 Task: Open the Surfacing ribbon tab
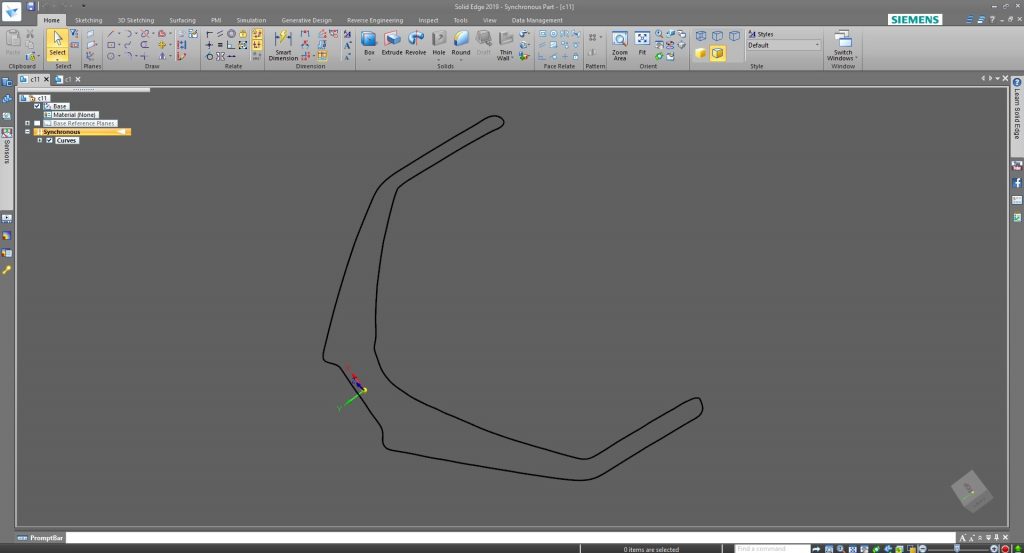(x=182, y=20)
